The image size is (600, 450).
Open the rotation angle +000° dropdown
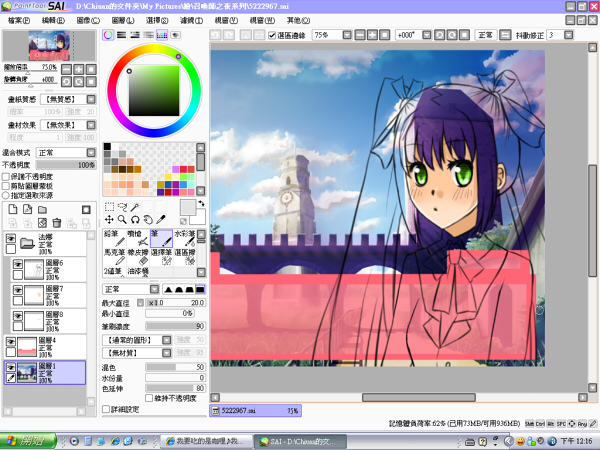click(427, 35)
